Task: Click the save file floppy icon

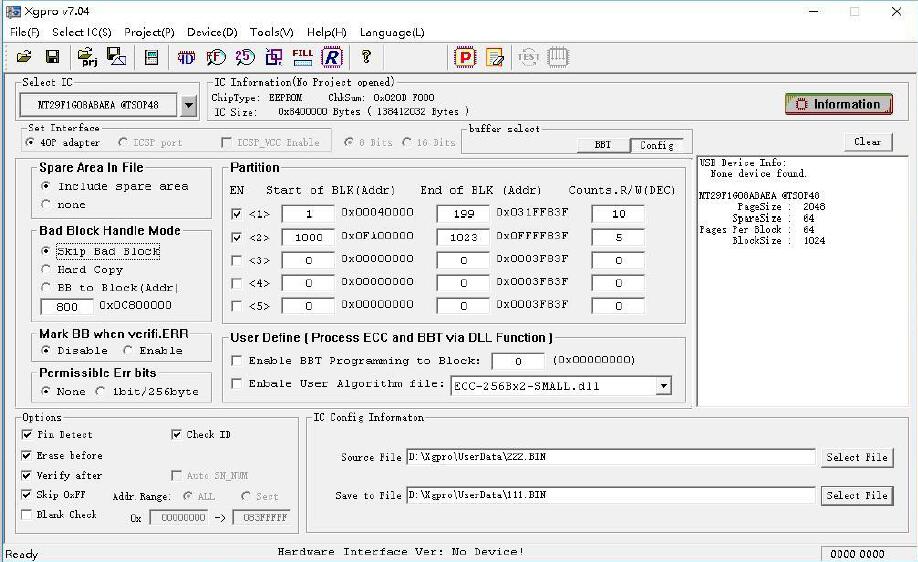Action: pyautogui.click(x=52, y=57)
